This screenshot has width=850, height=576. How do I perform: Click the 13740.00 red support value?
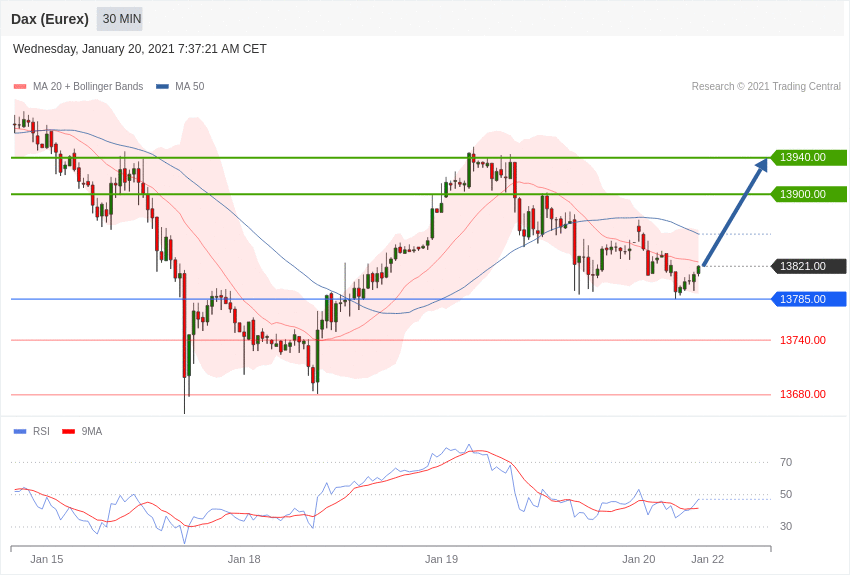coord(803,340)
